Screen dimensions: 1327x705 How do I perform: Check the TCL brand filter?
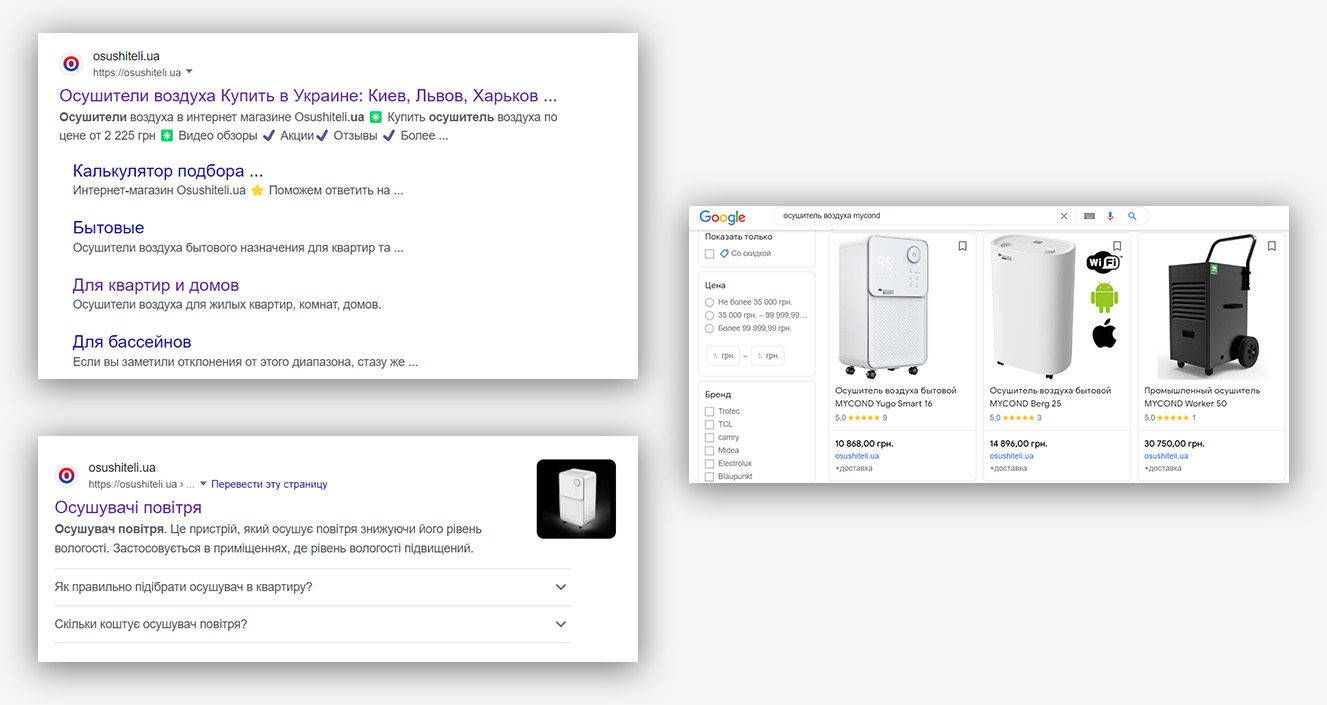pyautogui.click(x=709, y=425)
